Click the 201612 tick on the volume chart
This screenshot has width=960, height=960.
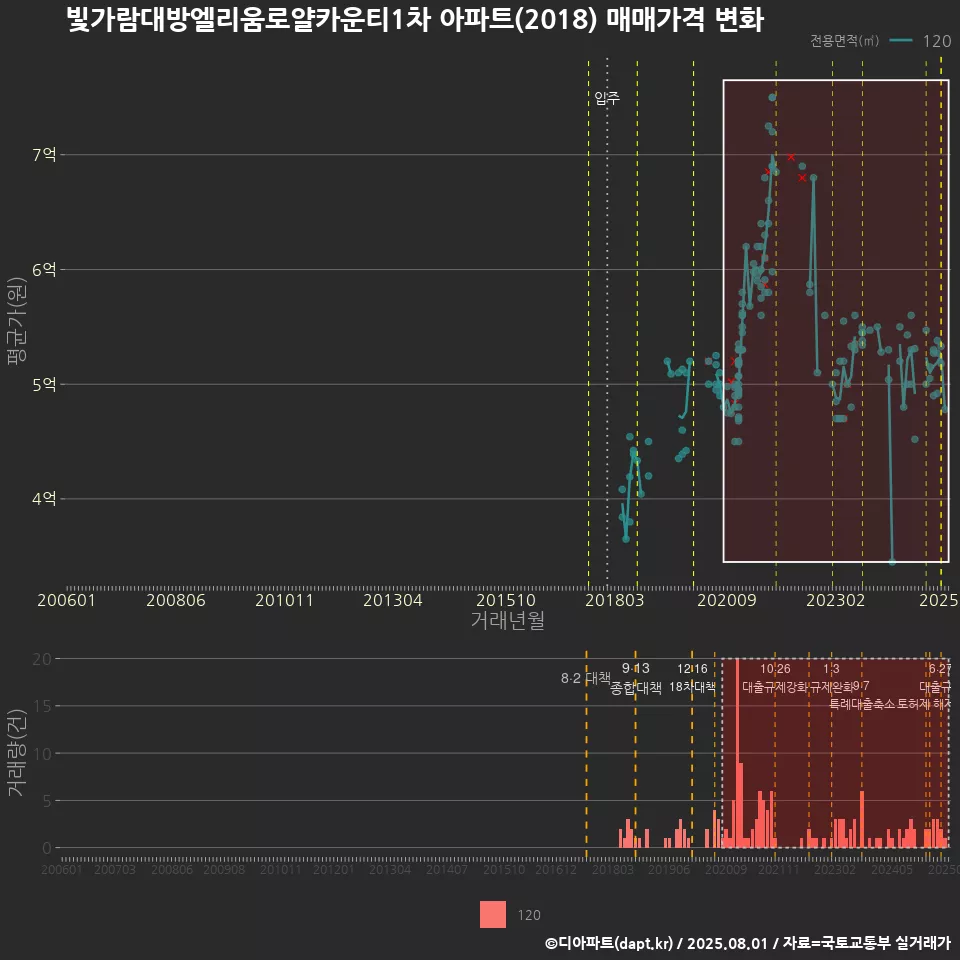click(556, 869)
